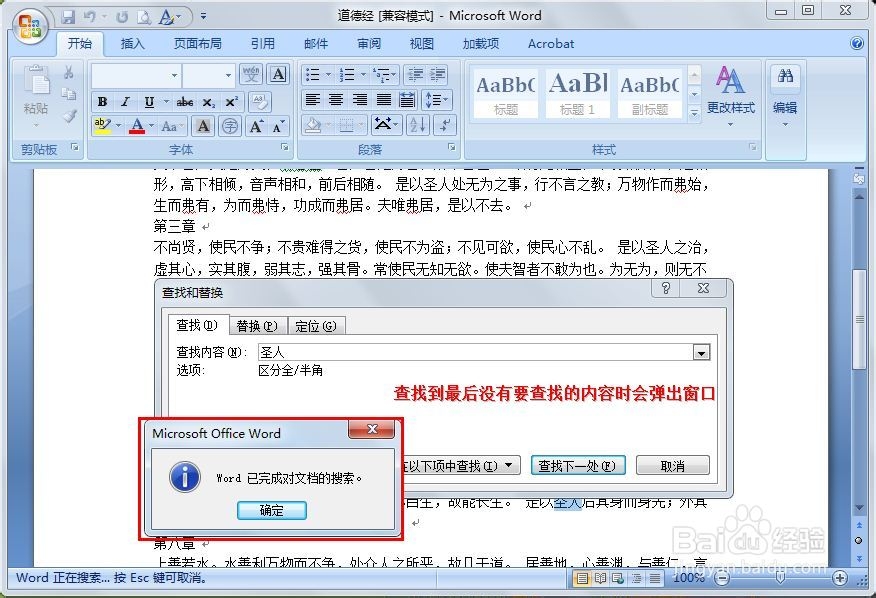Screen dimensions: 876x598
Task: Open the Line Spacing dropdown
Action: pos(436,100)
